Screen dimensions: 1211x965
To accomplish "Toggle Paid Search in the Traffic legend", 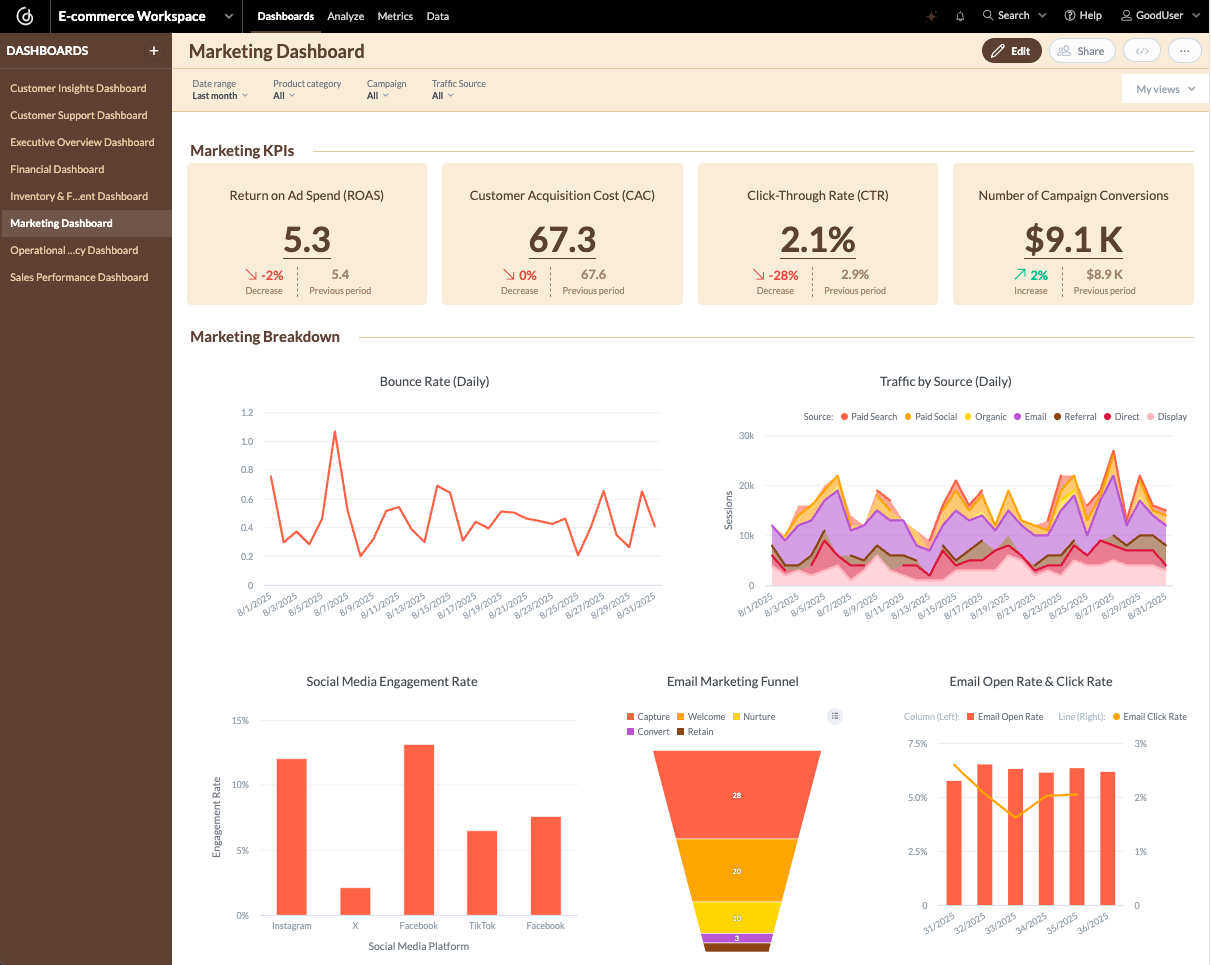I will [x=869, y=416].
